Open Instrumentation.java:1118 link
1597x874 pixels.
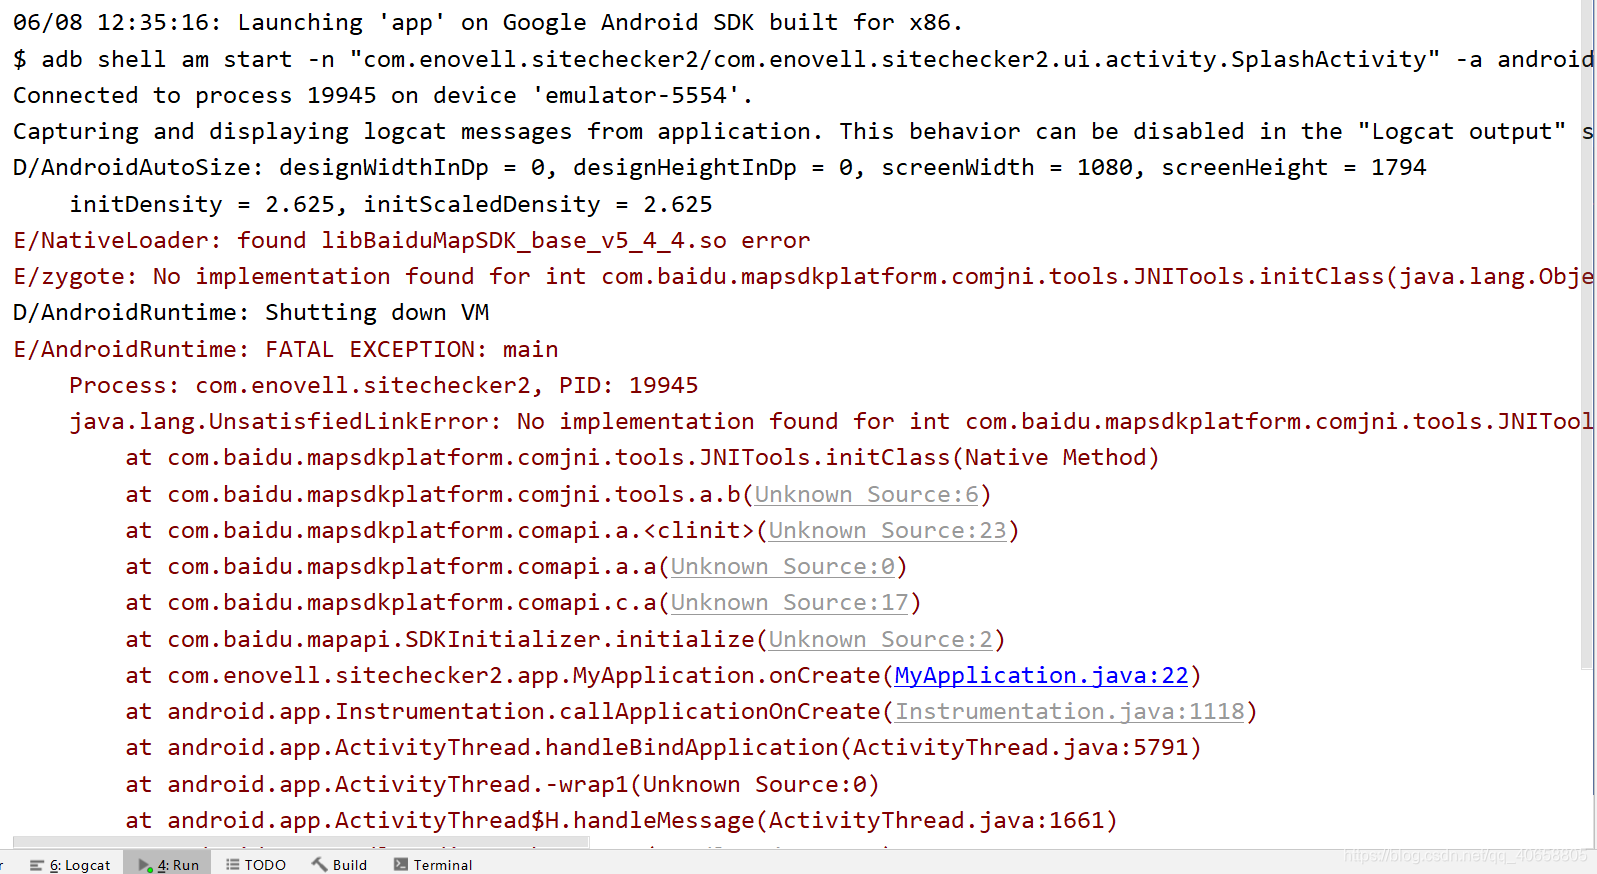1070,712
